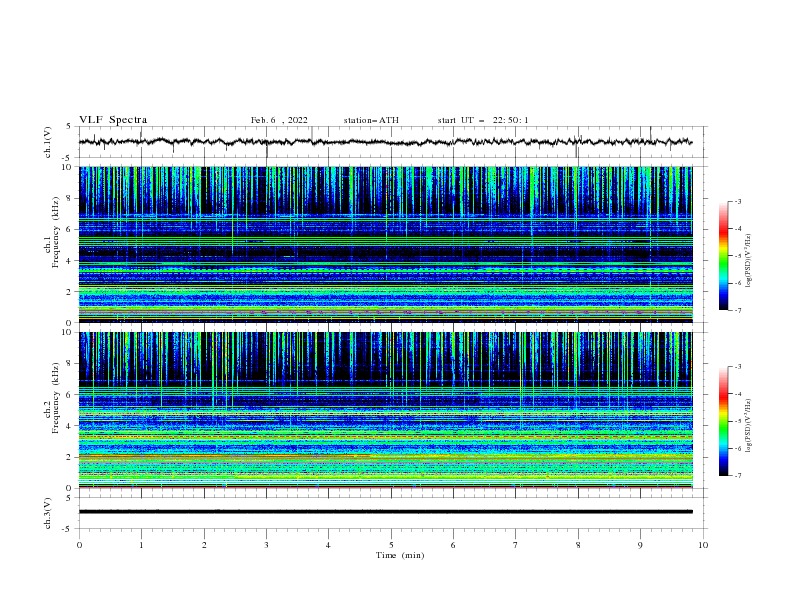Click the ch.2 frequency tick label "4"
This screenshot has width=792, height=612.
[69, 426]
